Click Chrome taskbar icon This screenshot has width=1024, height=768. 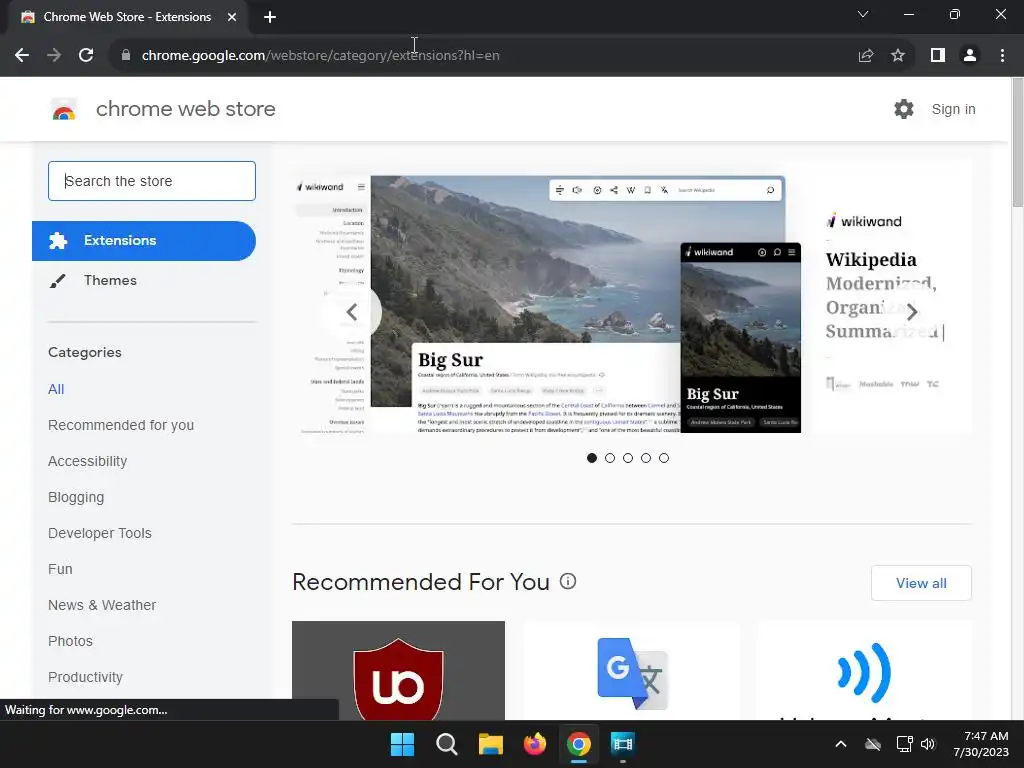click(x=579, y=744)
